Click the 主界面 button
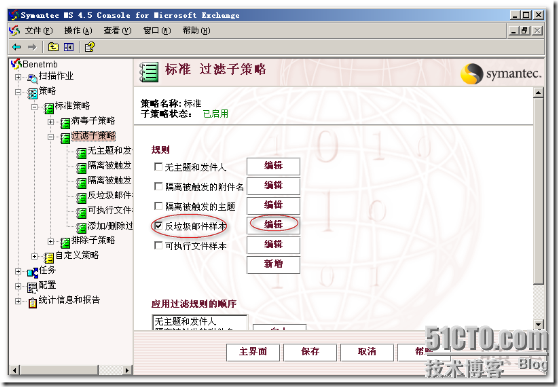The width and height of the screenshot is (558, 387). click(253, 352)
